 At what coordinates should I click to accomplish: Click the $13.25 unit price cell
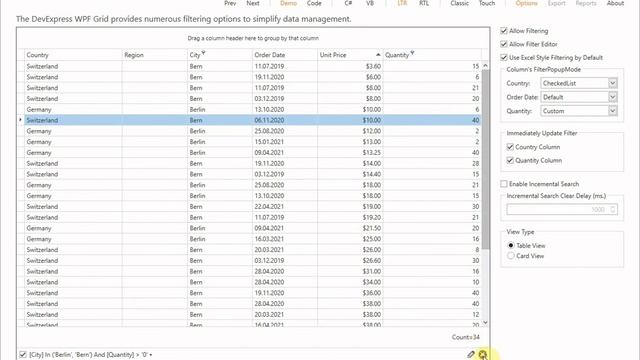(350, 153)
